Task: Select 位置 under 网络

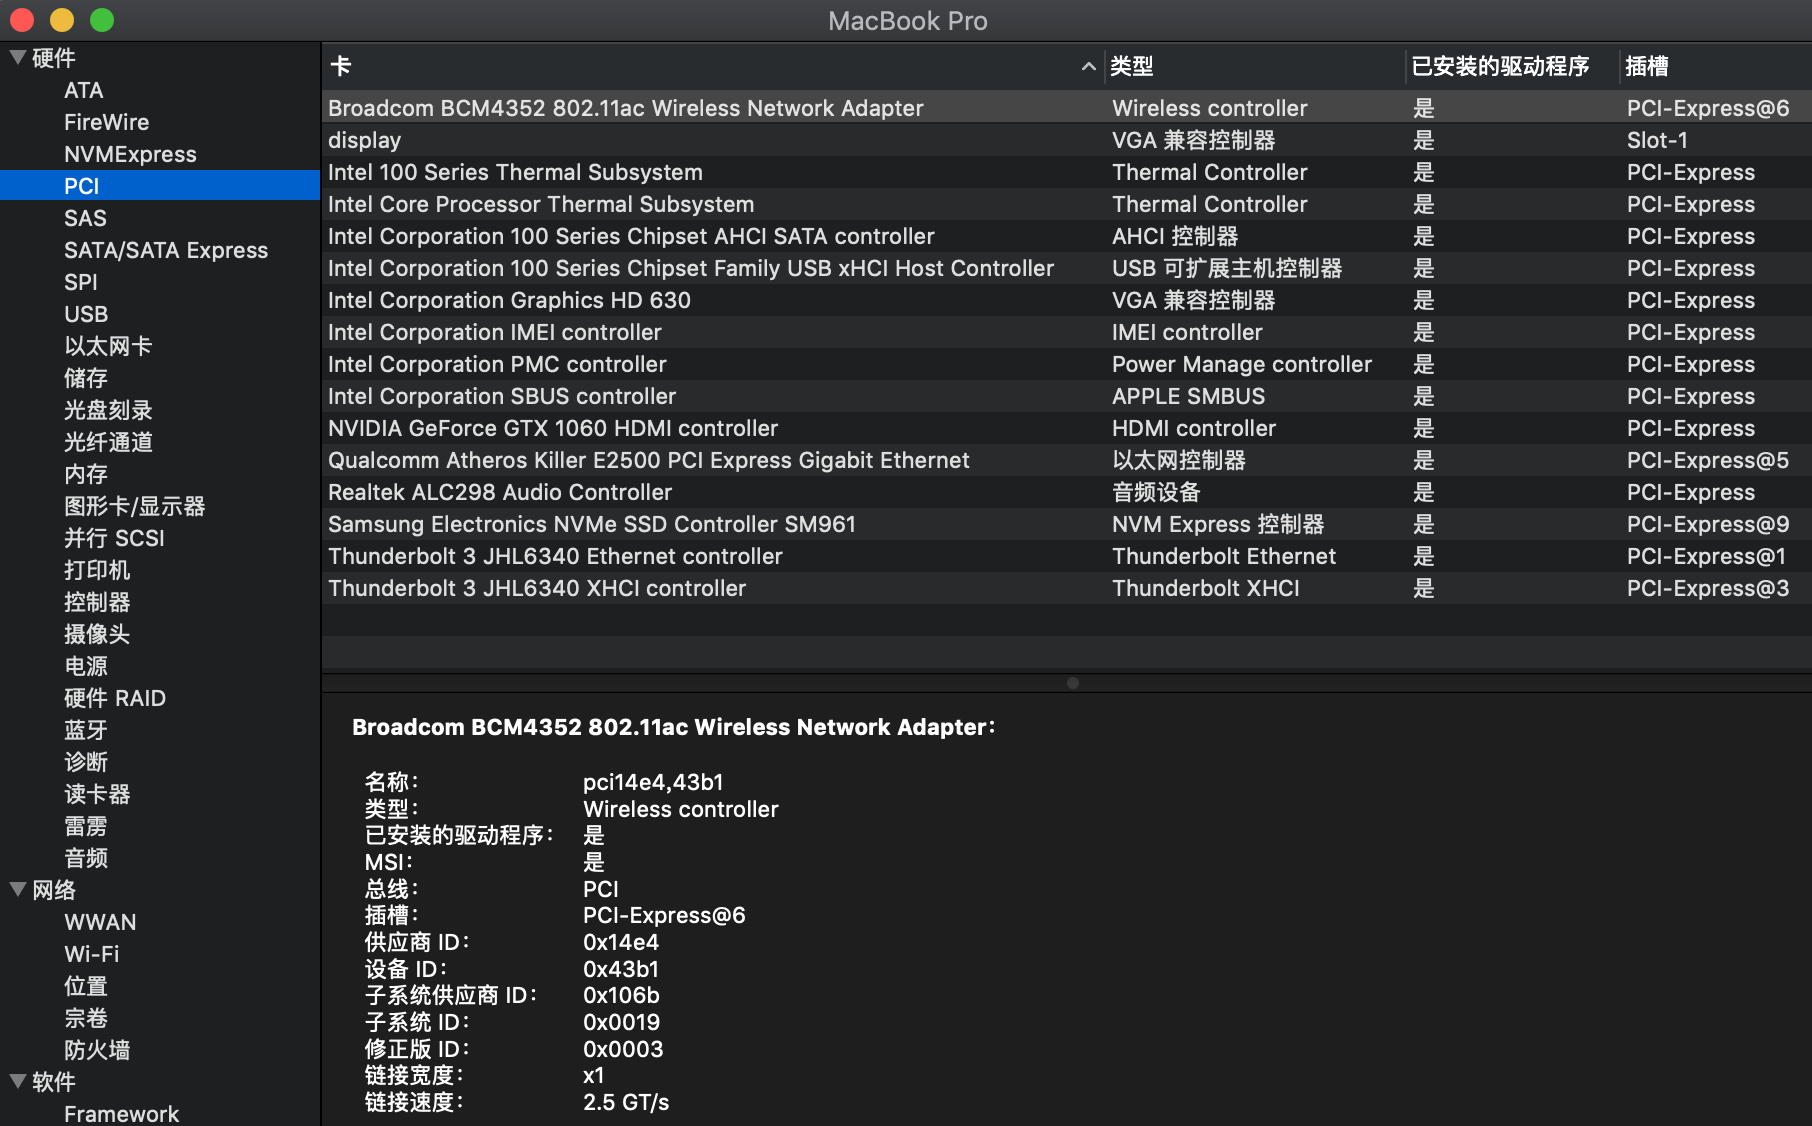Action: (86, 986)
